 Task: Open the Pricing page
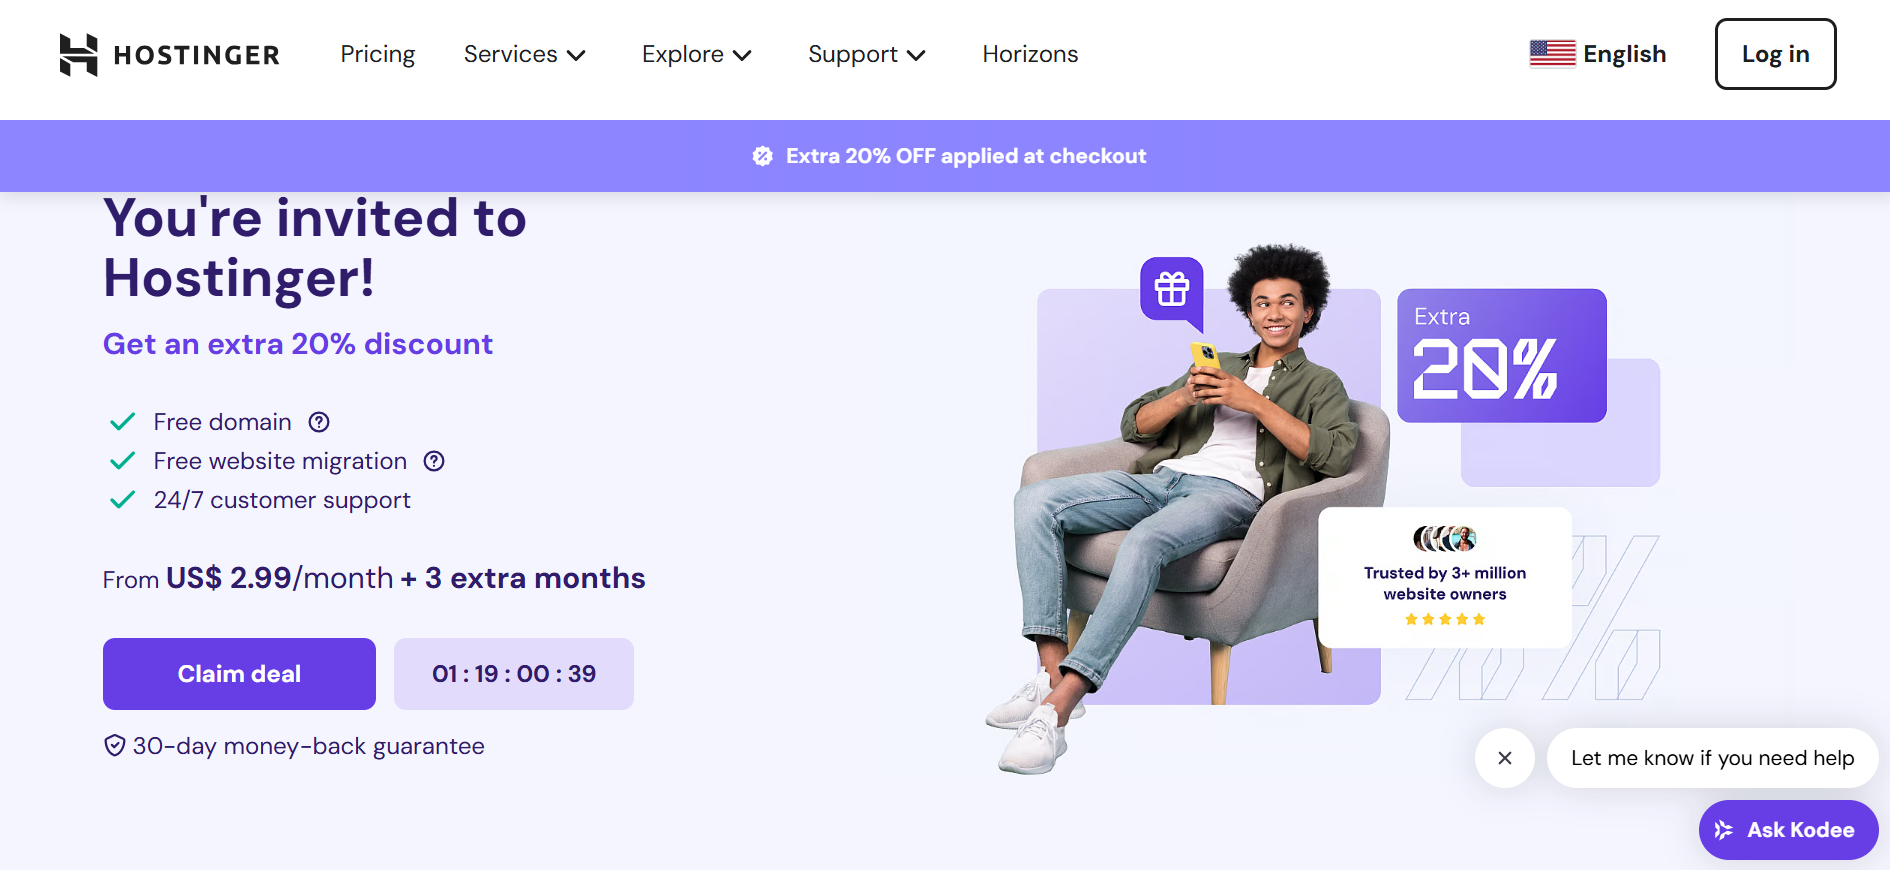pyautogui.click(x=377, y=54)
